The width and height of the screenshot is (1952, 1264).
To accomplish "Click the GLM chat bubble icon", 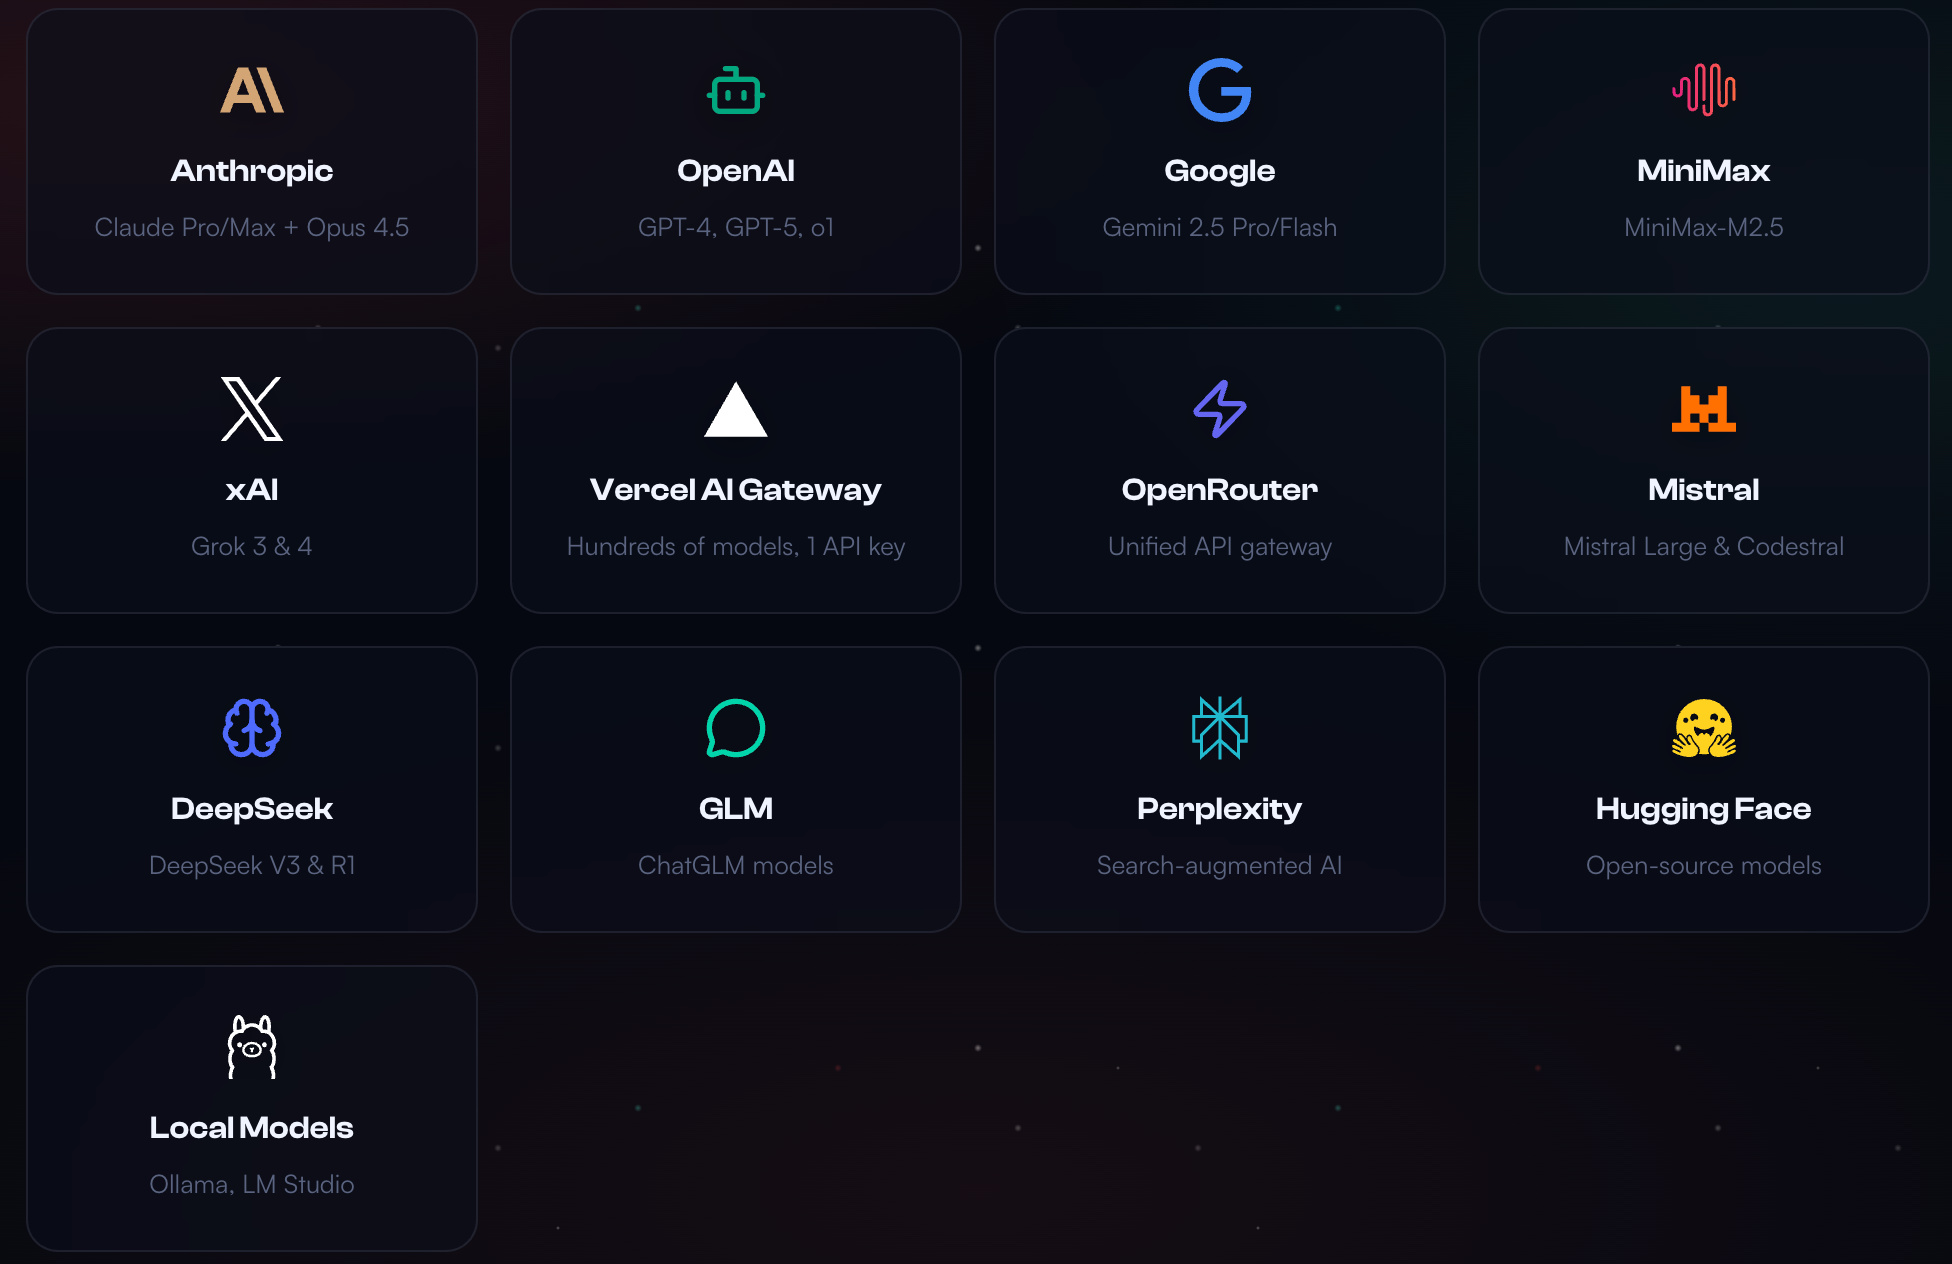I will [x=736, y=728].
